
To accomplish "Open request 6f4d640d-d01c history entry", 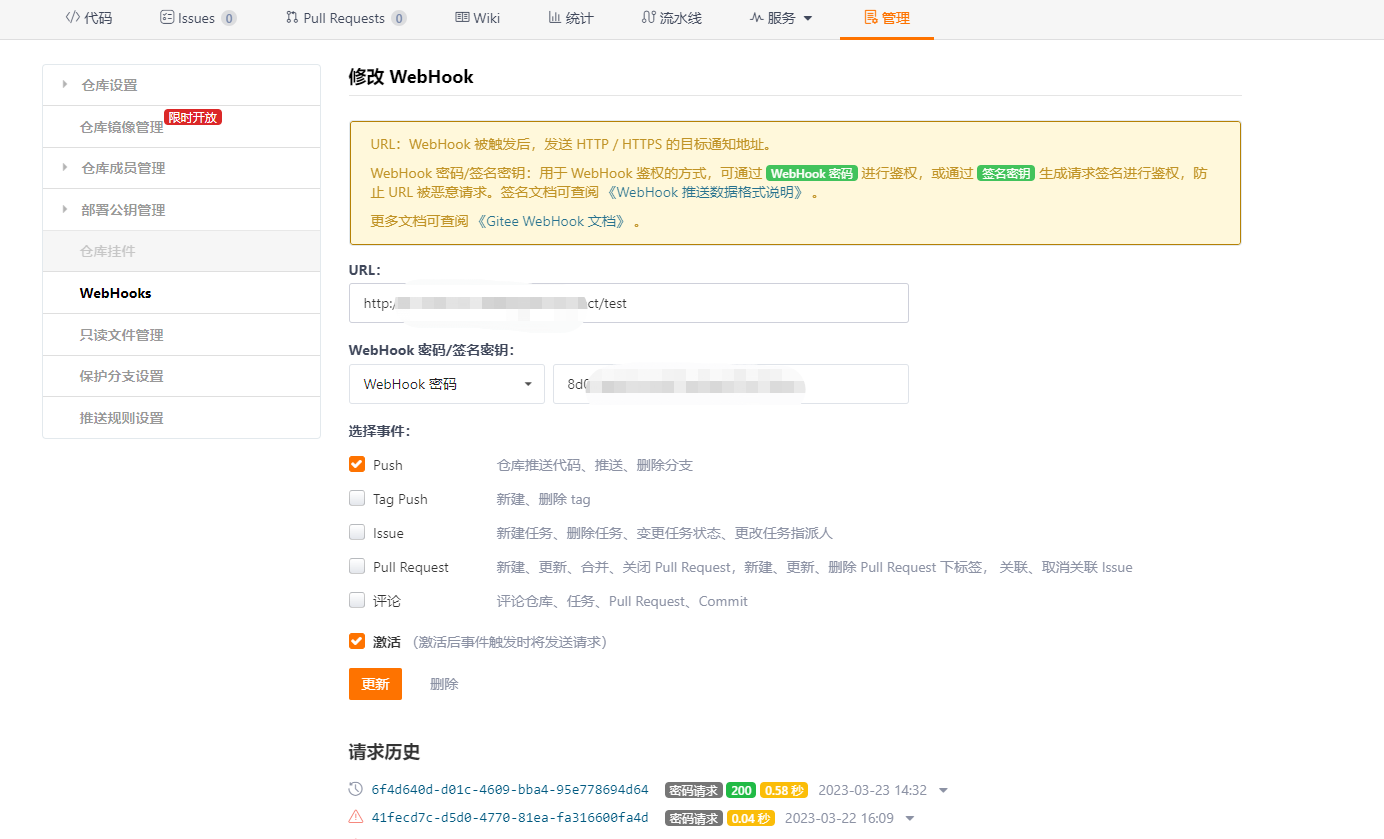I will coord(510,790).
